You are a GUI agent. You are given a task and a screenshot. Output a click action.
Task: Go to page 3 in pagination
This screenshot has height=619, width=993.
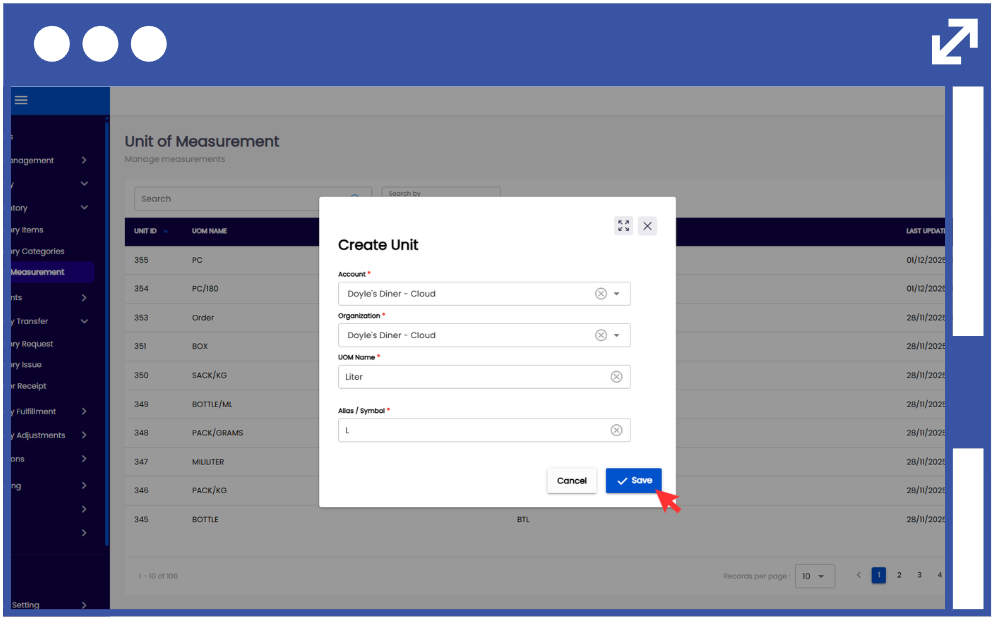tap(919, 575)
